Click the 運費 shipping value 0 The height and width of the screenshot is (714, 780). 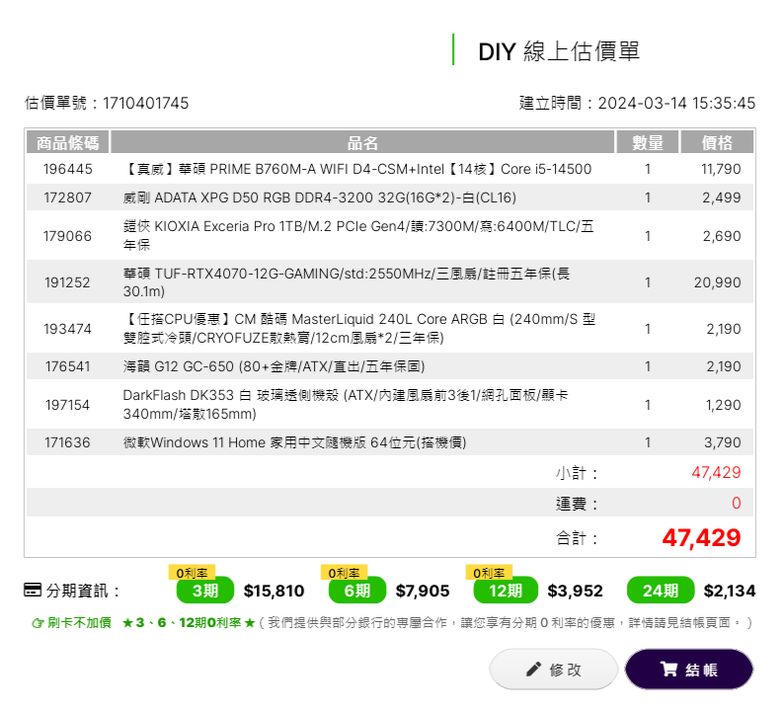pyautogui.click(x=736, y=503)
